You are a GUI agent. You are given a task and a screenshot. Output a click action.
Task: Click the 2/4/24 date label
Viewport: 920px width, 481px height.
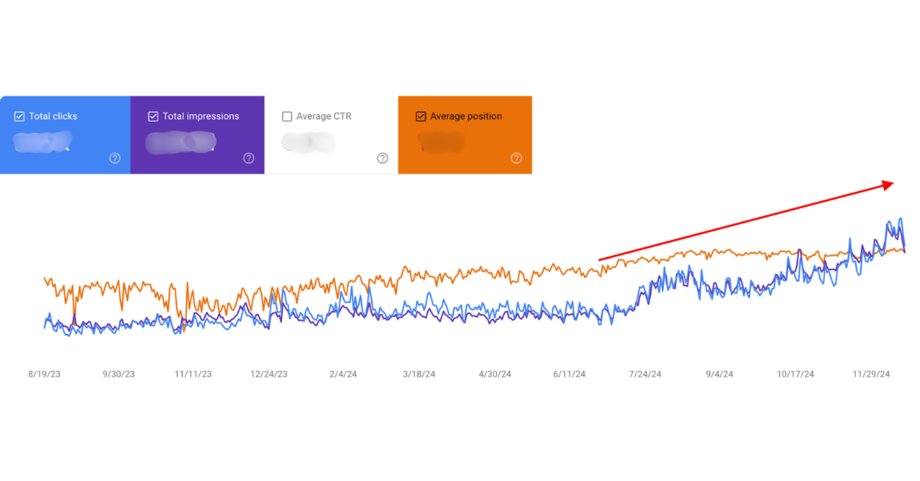(x=343, y=374)
